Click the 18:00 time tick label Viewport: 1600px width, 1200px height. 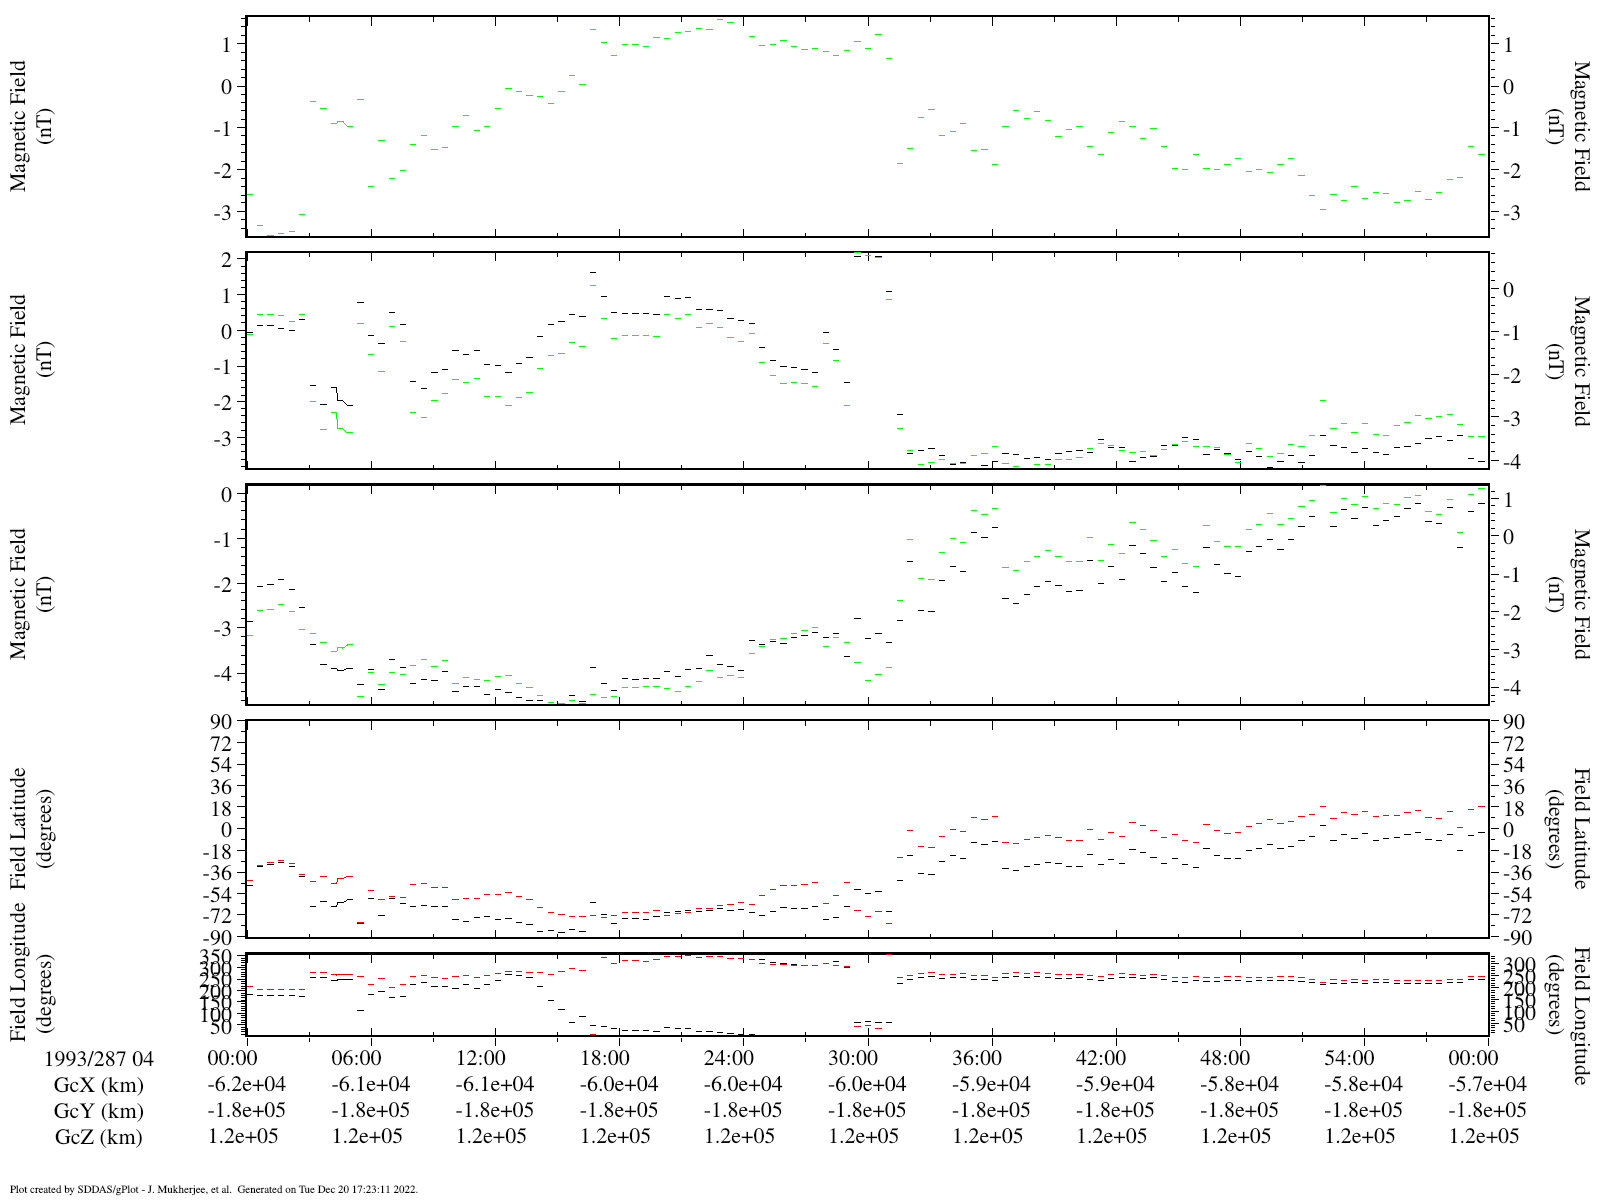point(605,1058)
